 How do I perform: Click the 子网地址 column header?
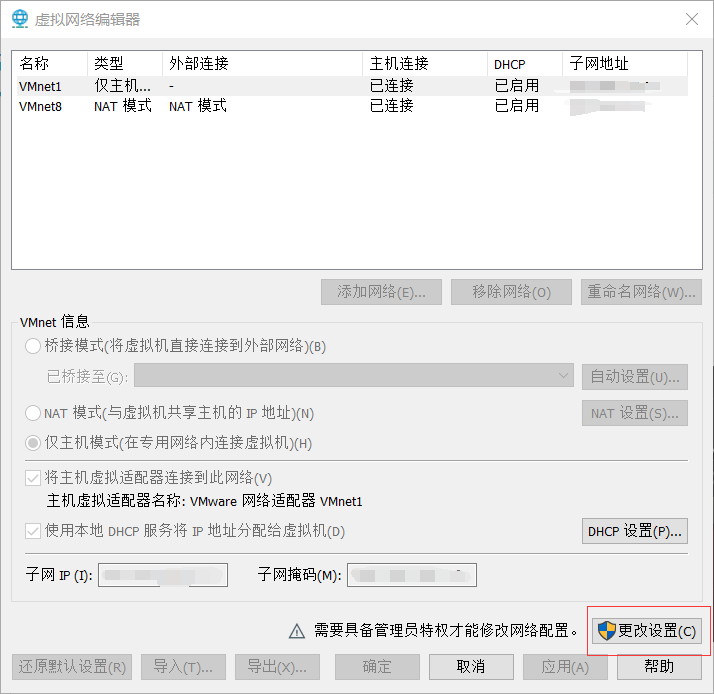pyautogui.click(x=625, y=63)
